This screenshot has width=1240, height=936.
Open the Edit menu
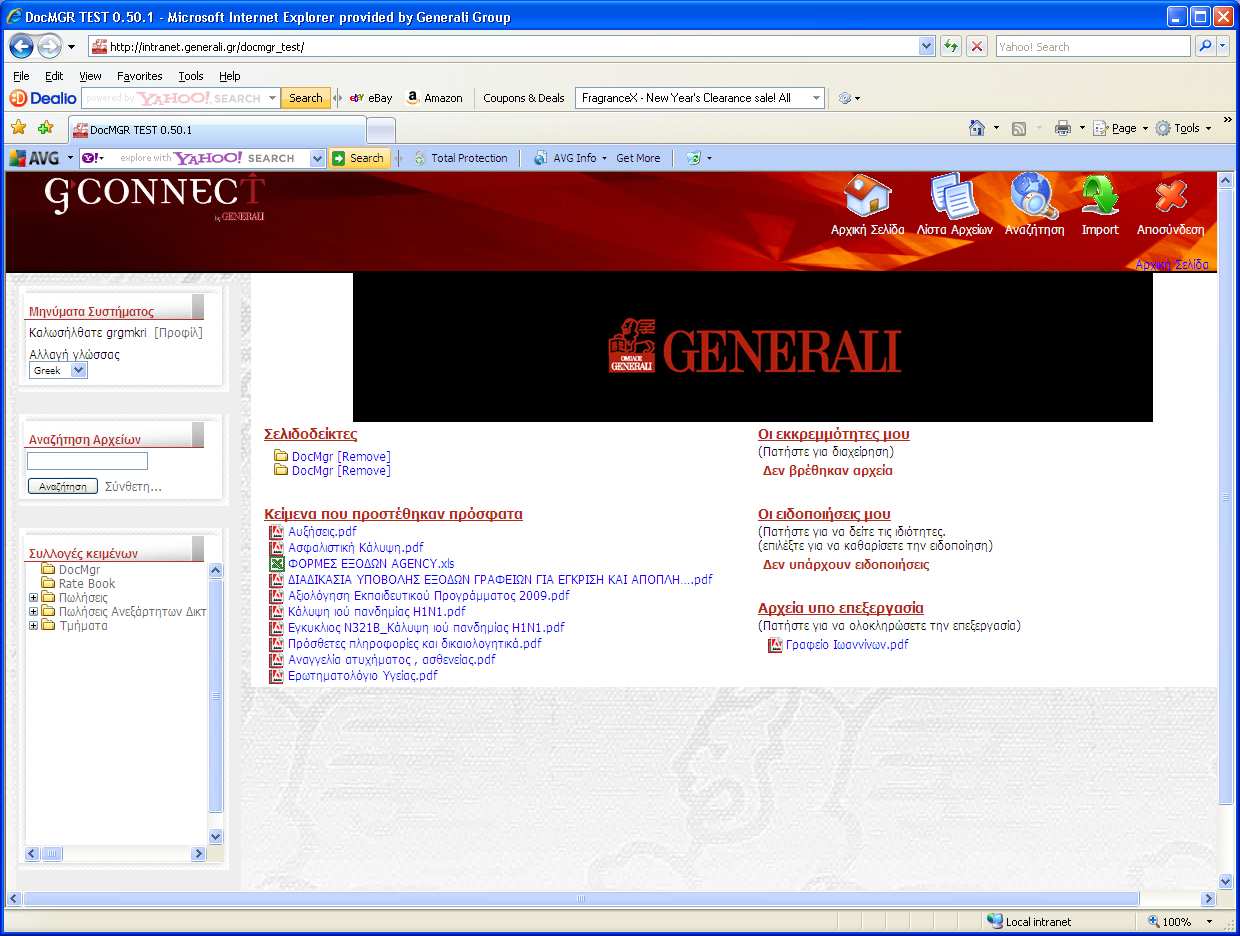coord(54,76)
